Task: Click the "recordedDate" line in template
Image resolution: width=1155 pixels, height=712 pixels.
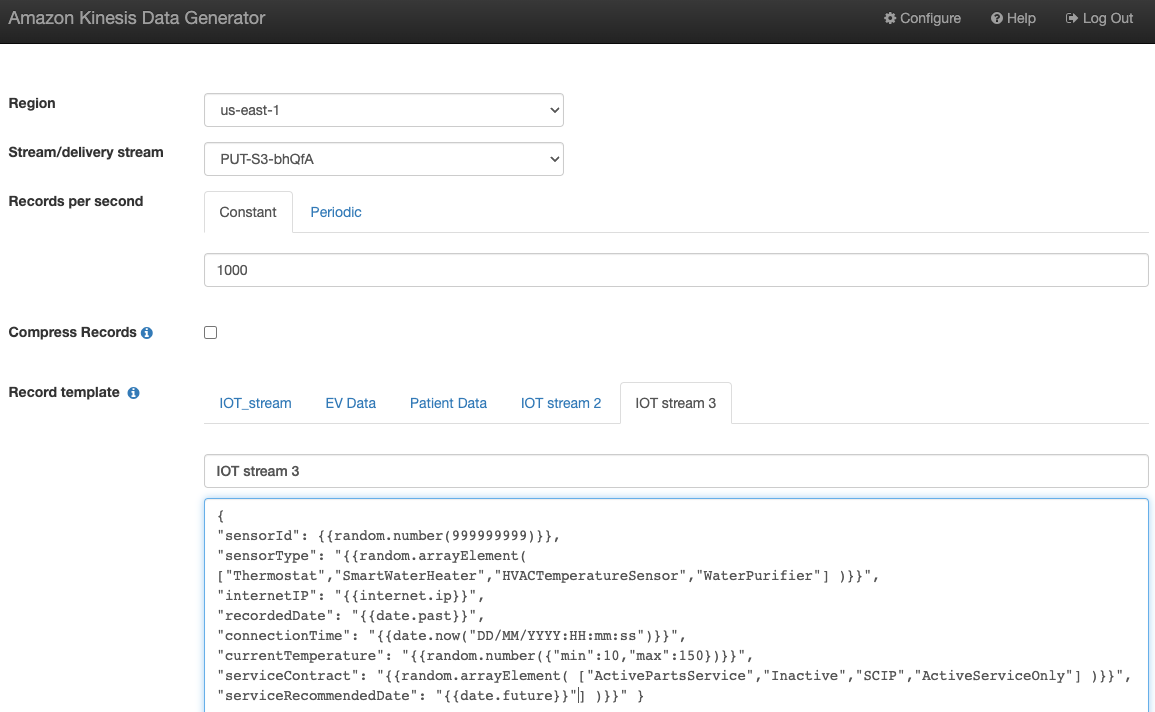Action: coord(351,616)
